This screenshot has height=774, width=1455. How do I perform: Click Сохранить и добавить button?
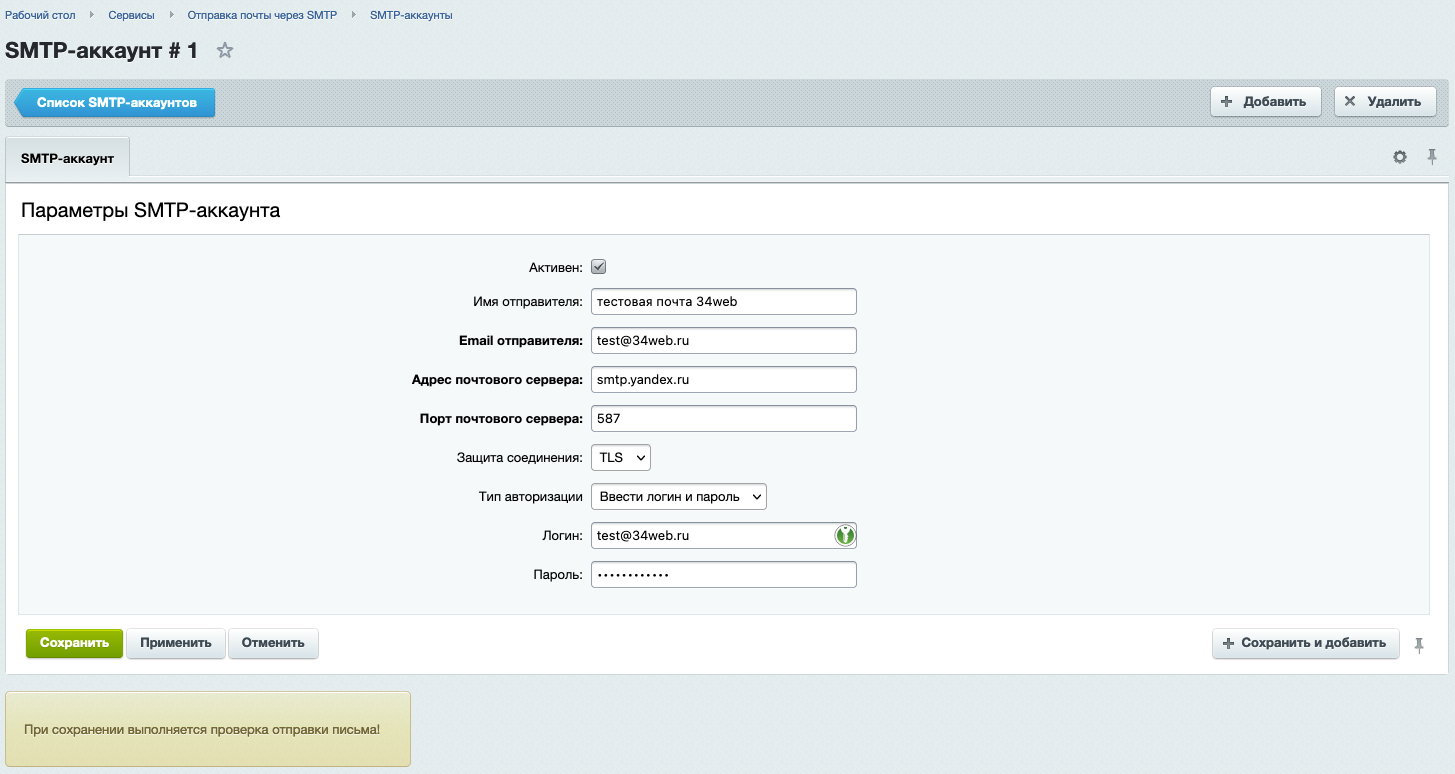tap(1305, 643)
